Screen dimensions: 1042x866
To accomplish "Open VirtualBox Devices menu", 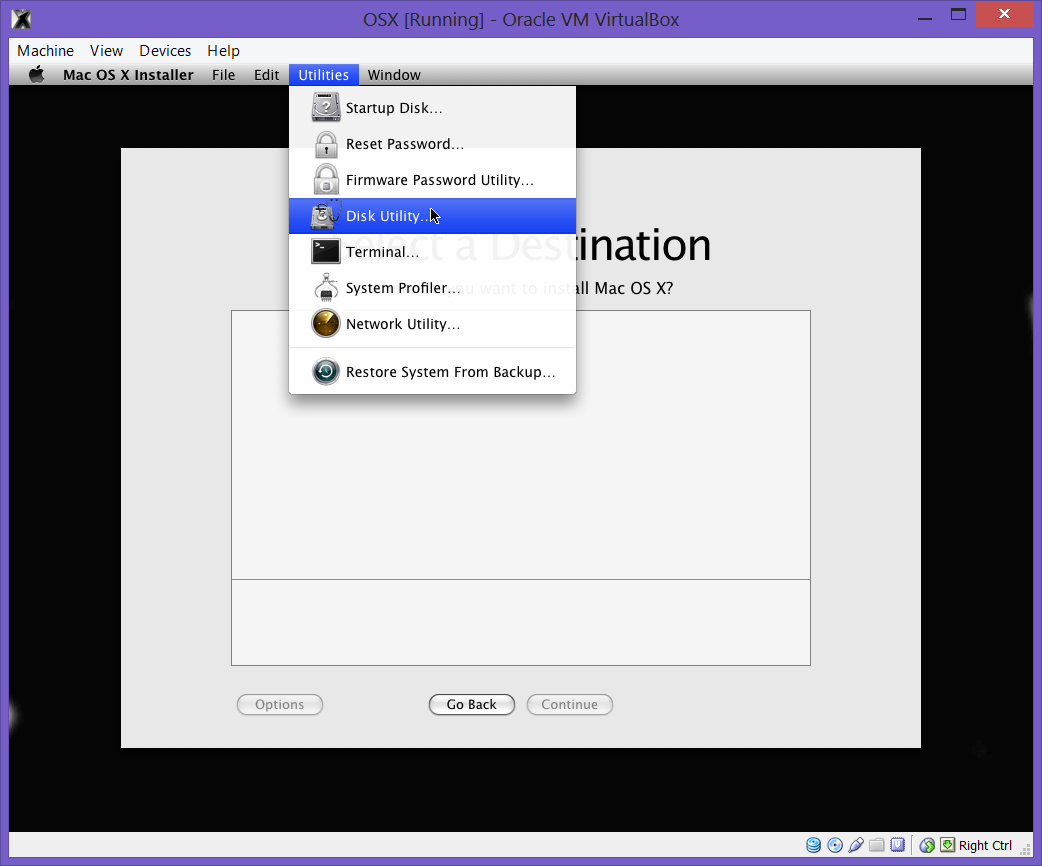I will tap(165, 51).
